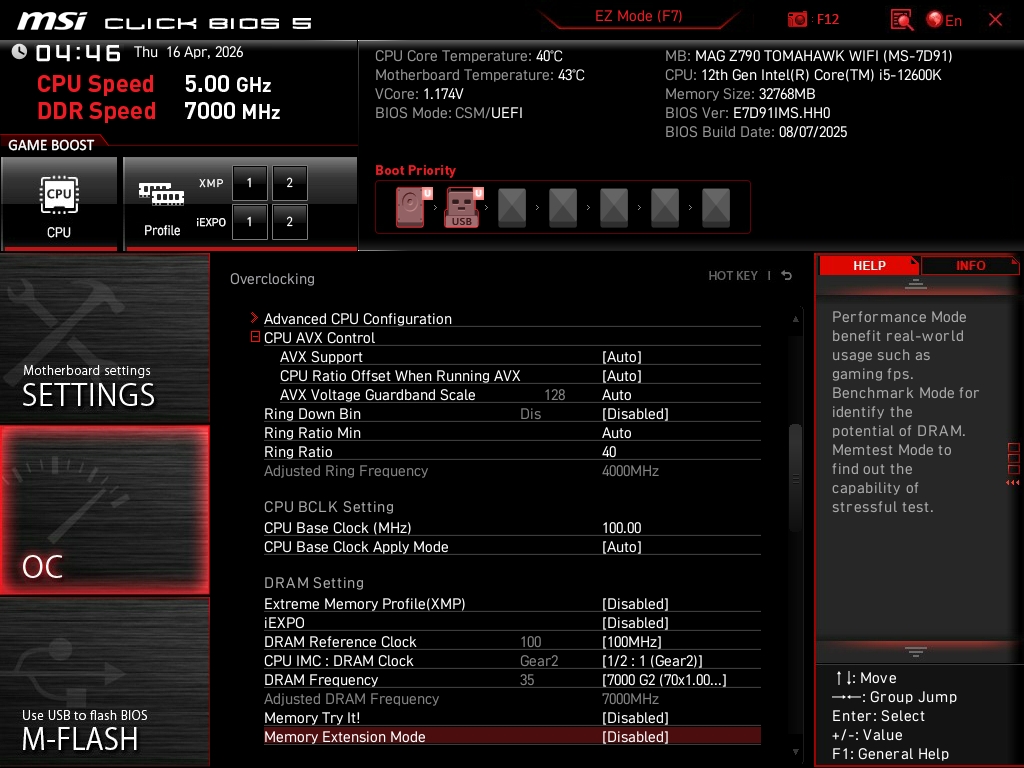Image resolution: width=1024 pixels, height=768 pixels.
Task: Click the sixth boot priority slot
Action: click(665, 208)
